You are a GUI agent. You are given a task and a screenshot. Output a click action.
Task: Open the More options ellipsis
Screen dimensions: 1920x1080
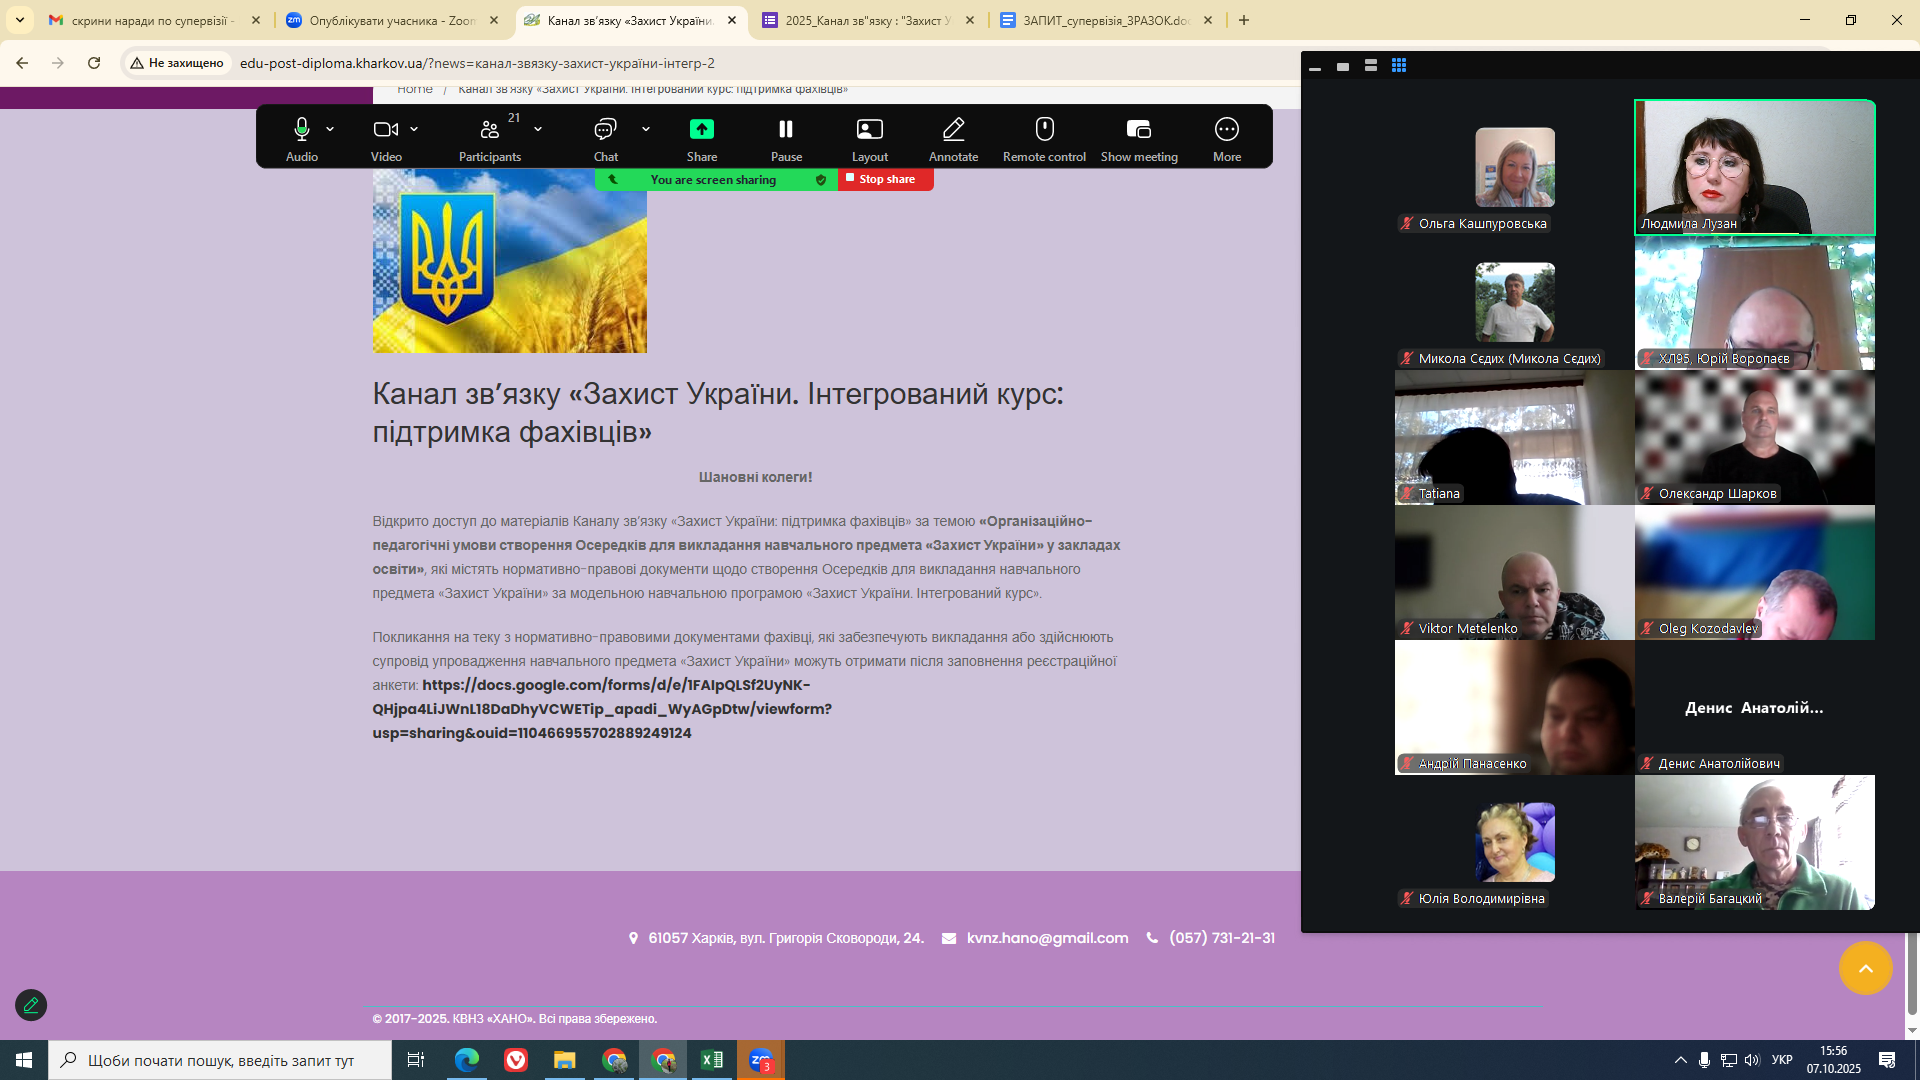pos(1226,130)
